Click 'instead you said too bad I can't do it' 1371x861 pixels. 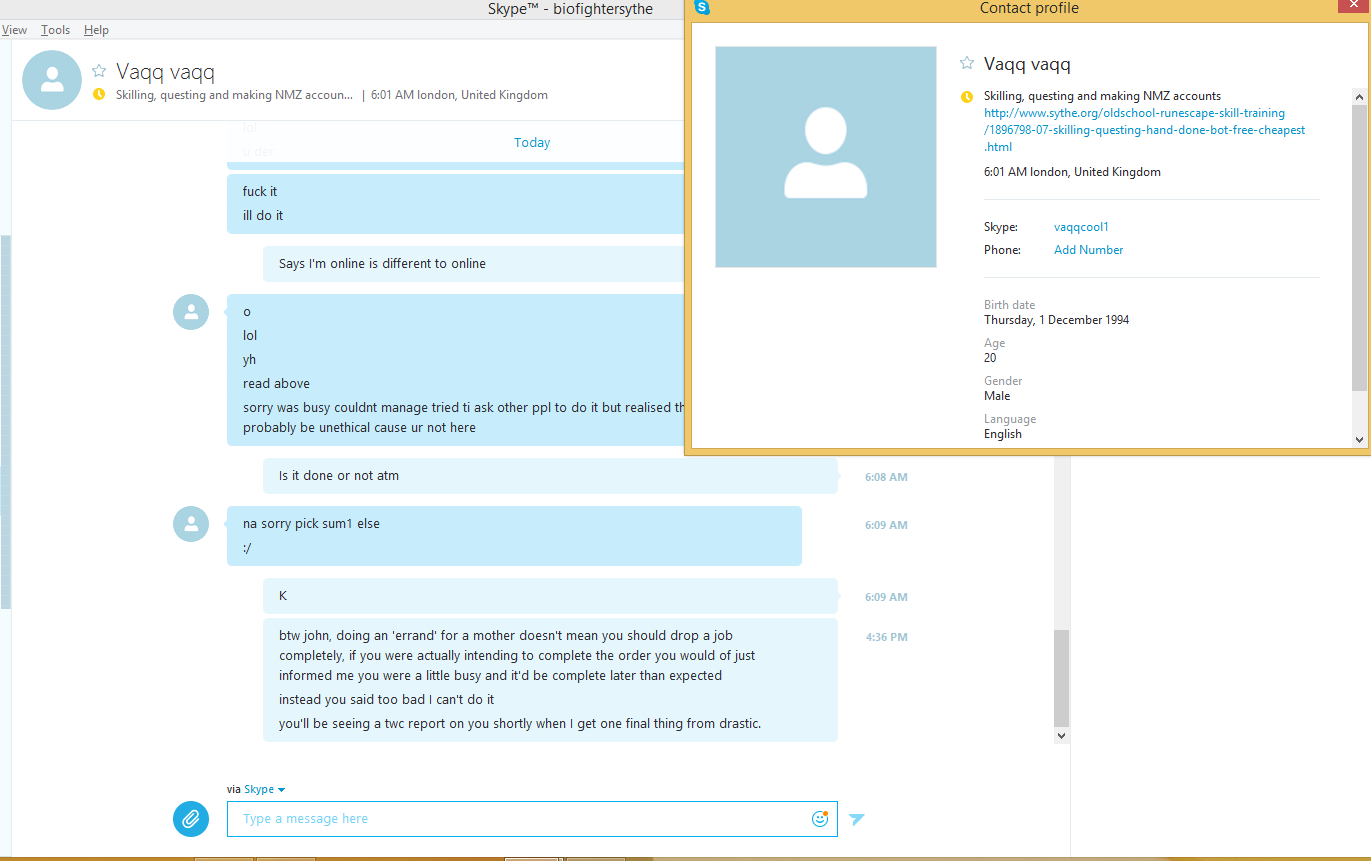387,700
